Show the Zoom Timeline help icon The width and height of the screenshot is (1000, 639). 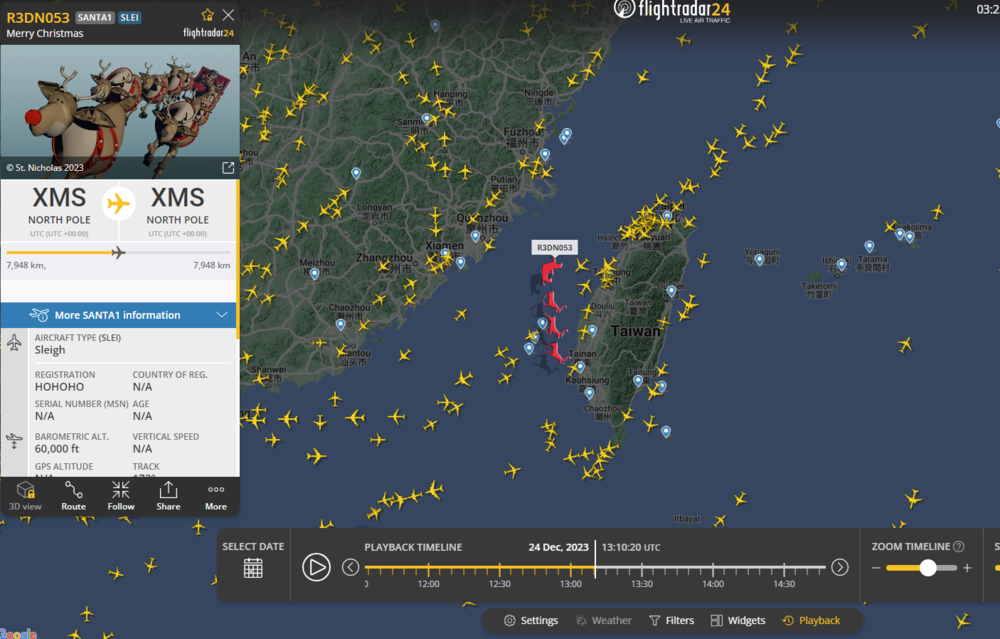click(959, 547)
